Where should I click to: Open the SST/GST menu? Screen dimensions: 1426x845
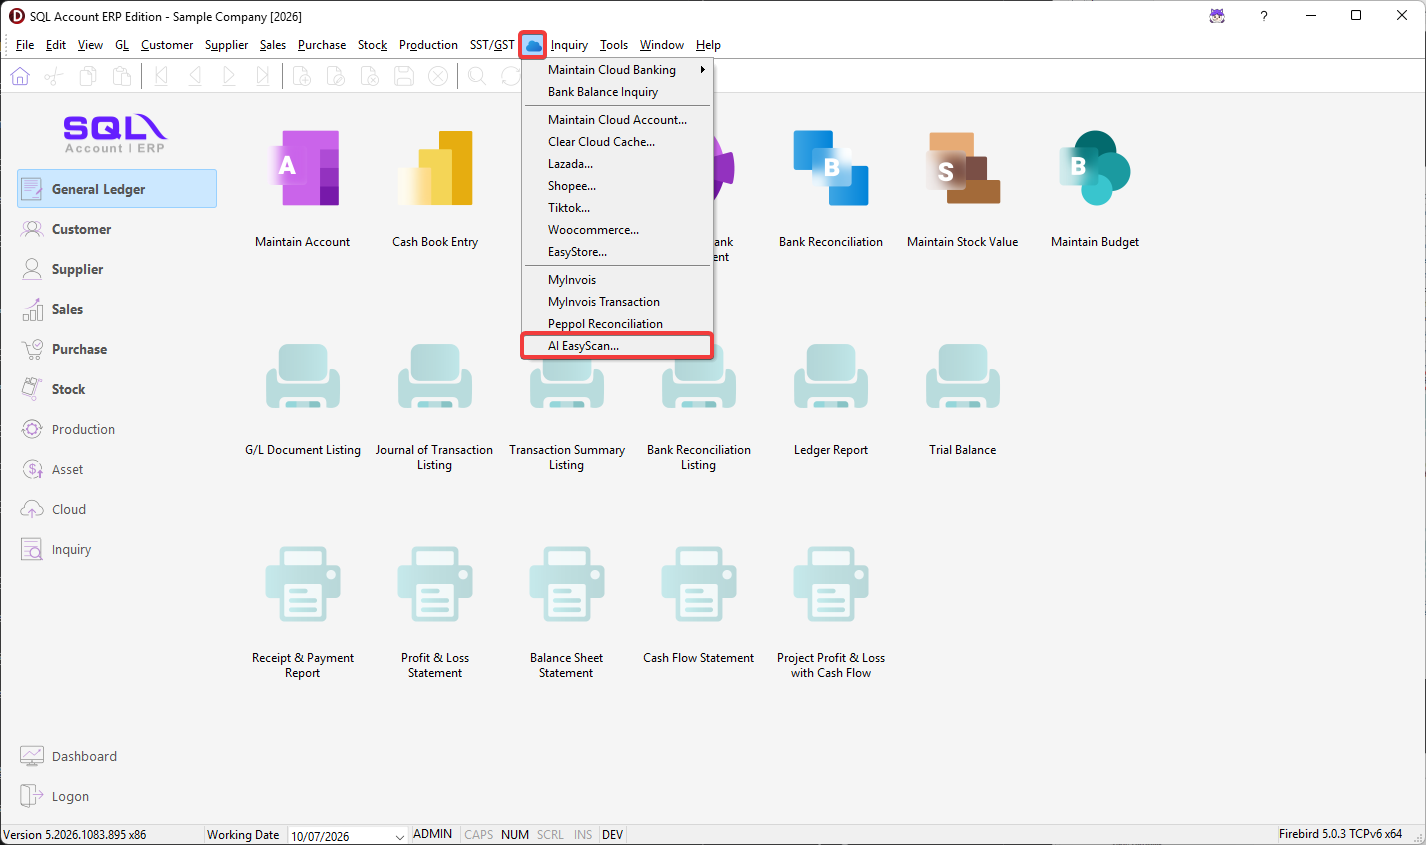click(x=492, y=45)
